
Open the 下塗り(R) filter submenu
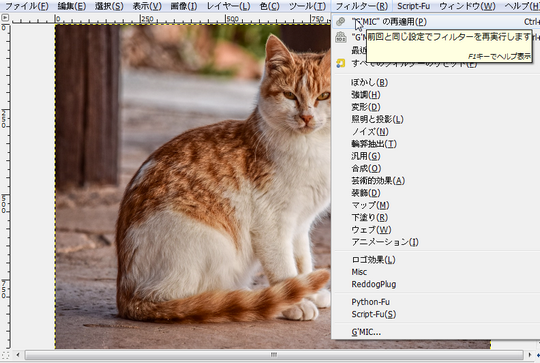pyautogui.click(x=436, y=217)
